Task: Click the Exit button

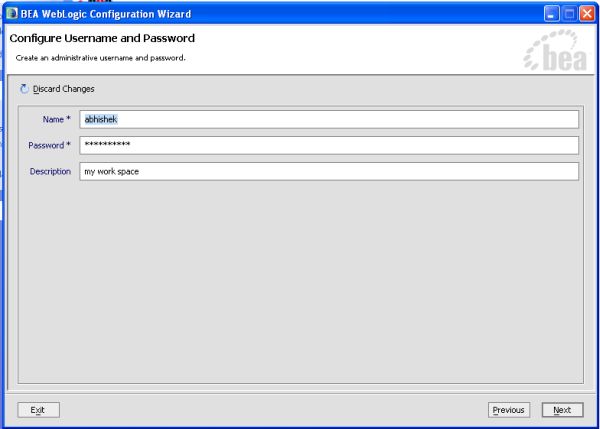Action: pyautogui.click(x=38, y=410)
